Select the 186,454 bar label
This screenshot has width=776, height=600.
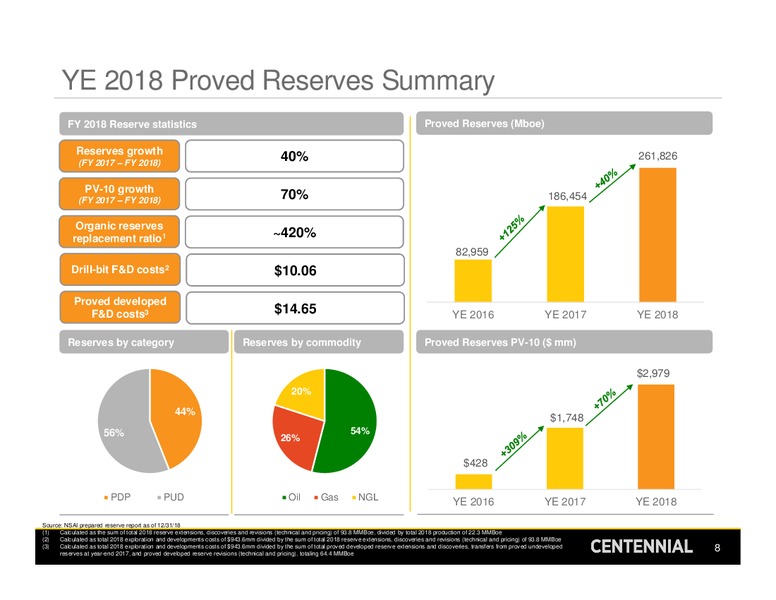[x=567, y=196]
